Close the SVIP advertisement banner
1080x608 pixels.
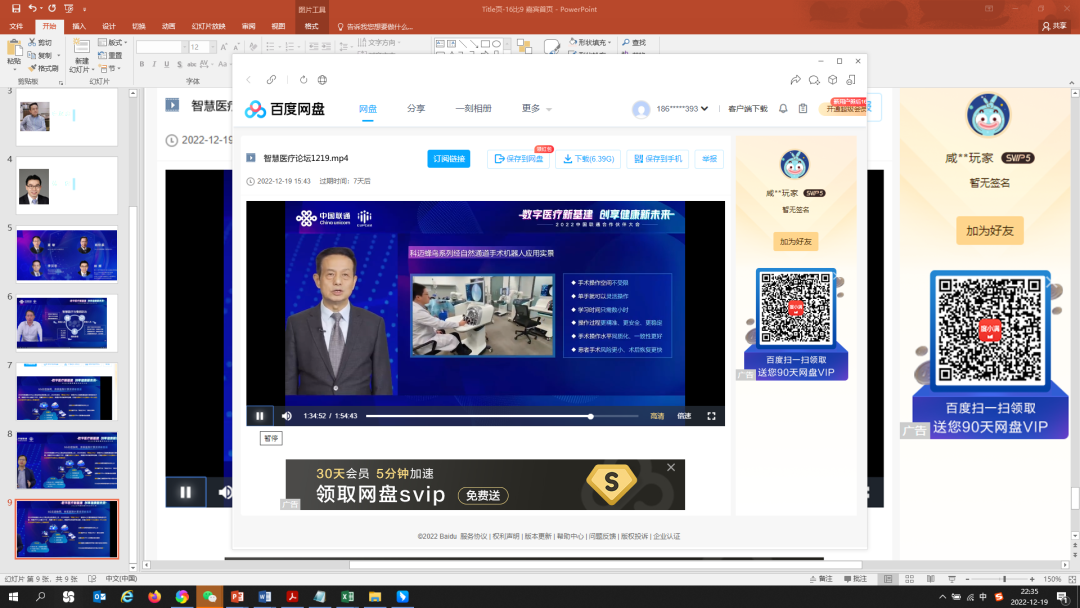[671, 468]
